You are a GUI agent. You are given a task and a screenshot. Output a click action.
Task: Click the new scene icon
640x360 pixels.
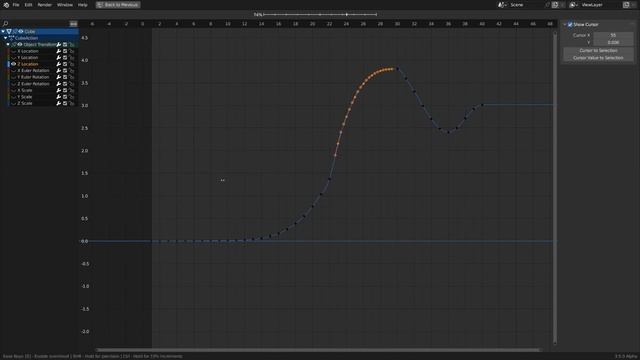tap(555, 5)
